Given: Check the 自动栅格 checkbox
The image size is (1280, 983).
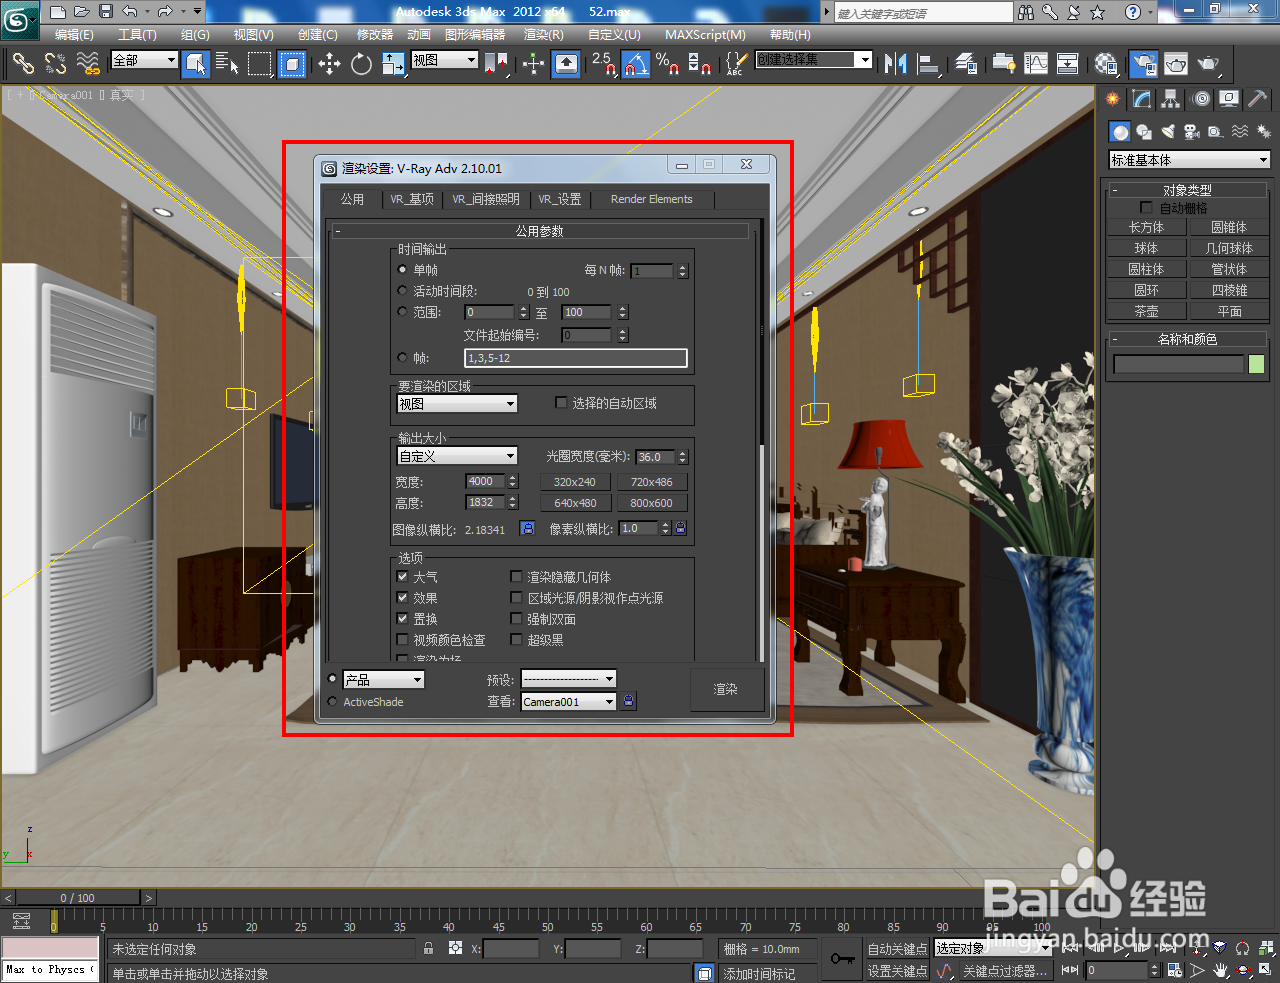Looking at the screenshot, I should click(1146, 208).
